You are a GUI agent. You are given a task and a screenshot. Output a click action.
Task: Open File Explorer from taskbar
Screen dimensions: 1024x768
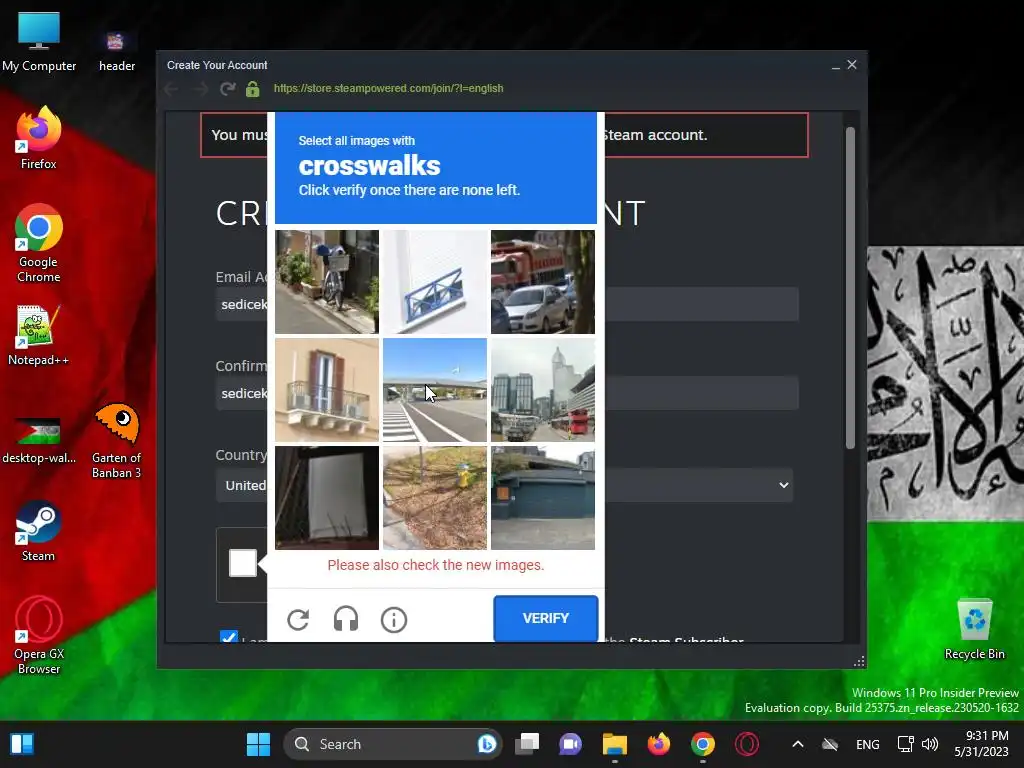pyautogui.click(x=615, y=744)
